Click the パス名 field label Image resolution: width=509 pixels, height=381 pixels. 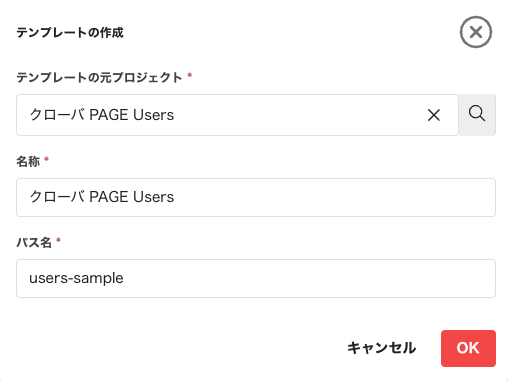(x=34, y=242)
